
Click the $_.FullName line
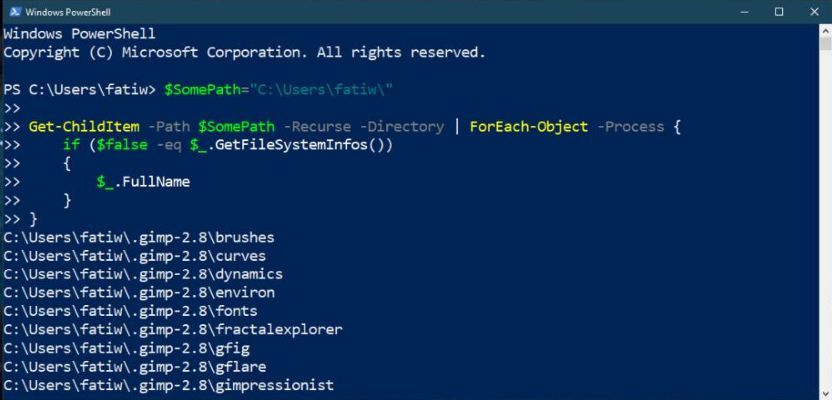(x=143, y=182)
